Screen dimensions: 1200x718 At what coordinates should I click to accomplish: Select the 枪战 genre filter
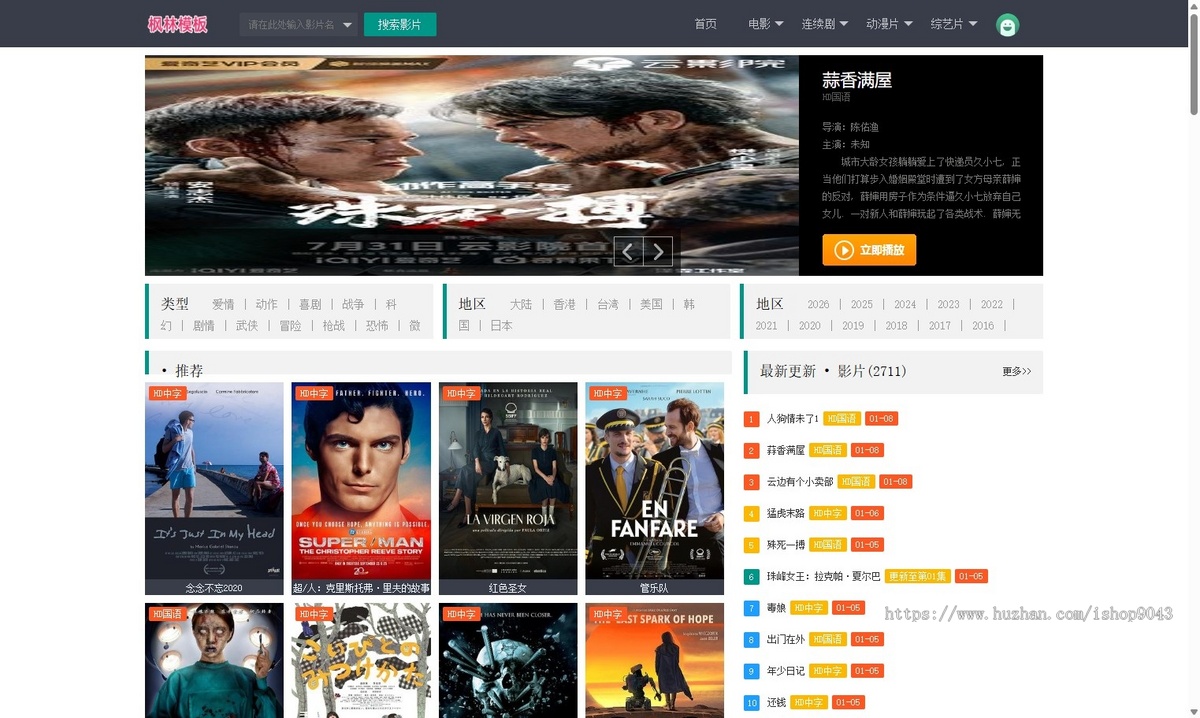pos(333,326)
